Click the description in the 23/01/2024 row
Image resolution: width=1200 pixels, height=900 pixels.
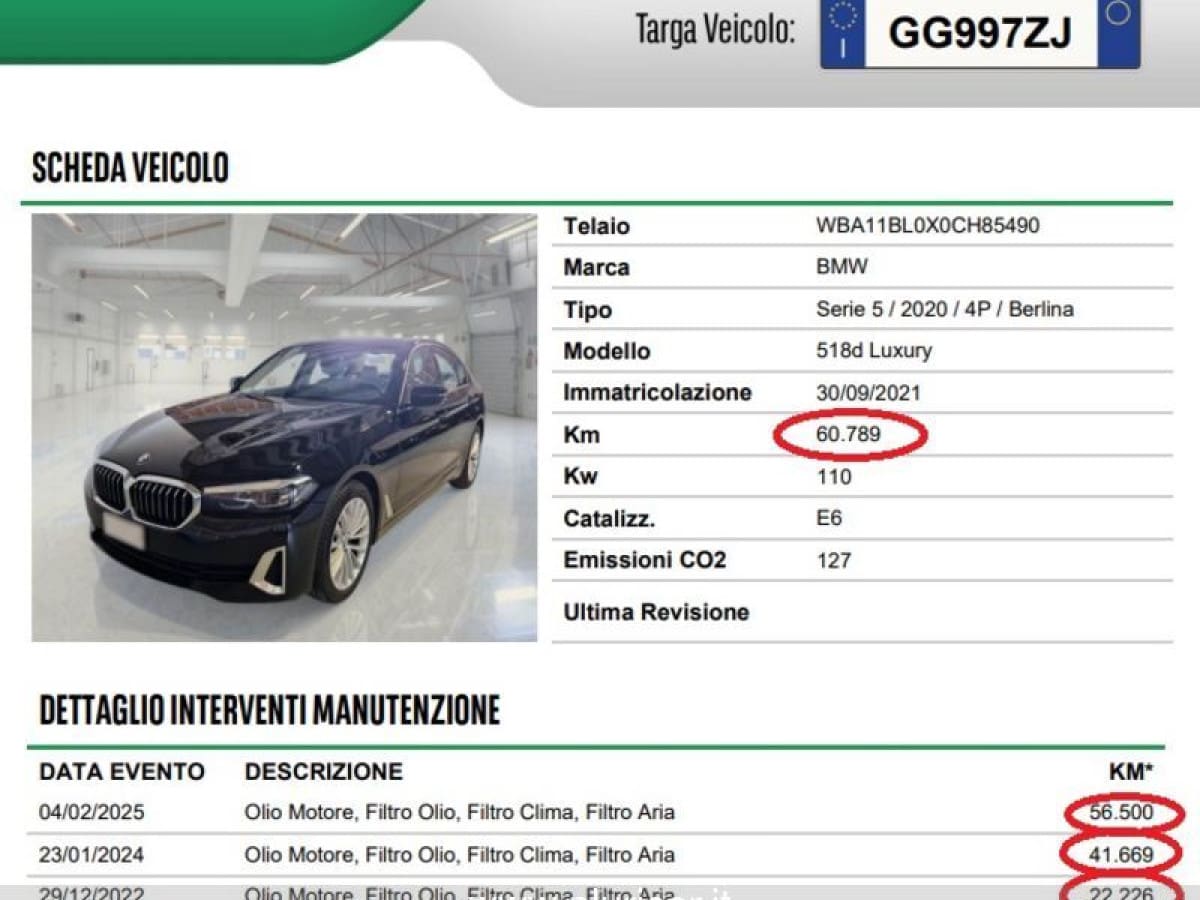[460, 855]
